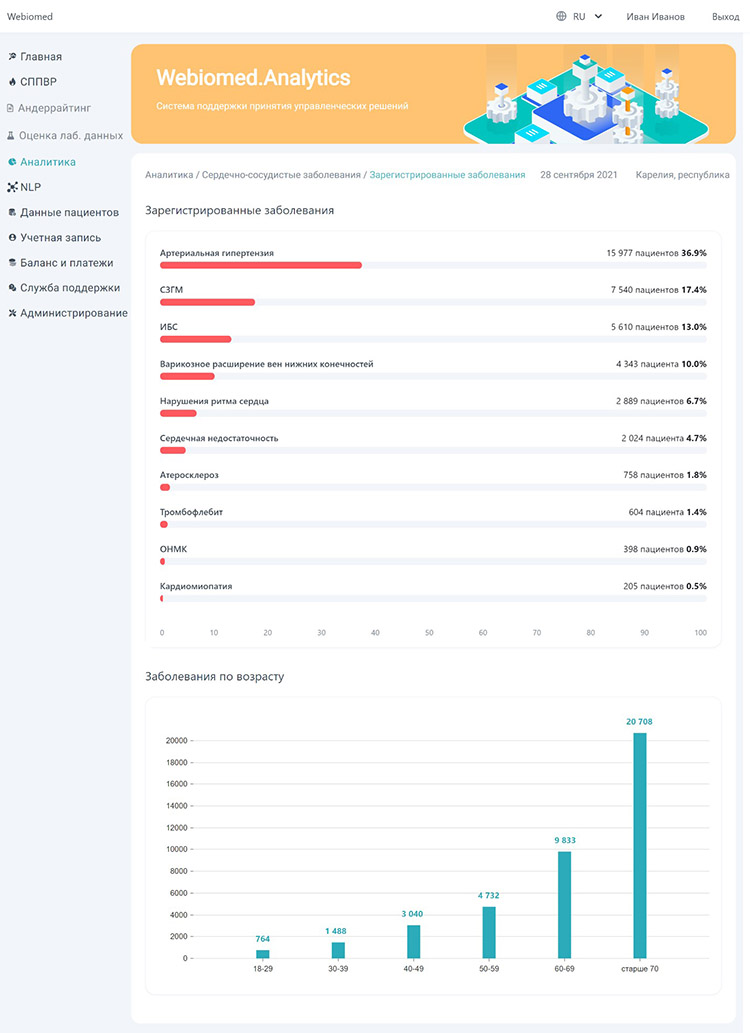Expand the RU language dropdown chevron
This screenshot has height=1033, width=750.
(598, 16)
